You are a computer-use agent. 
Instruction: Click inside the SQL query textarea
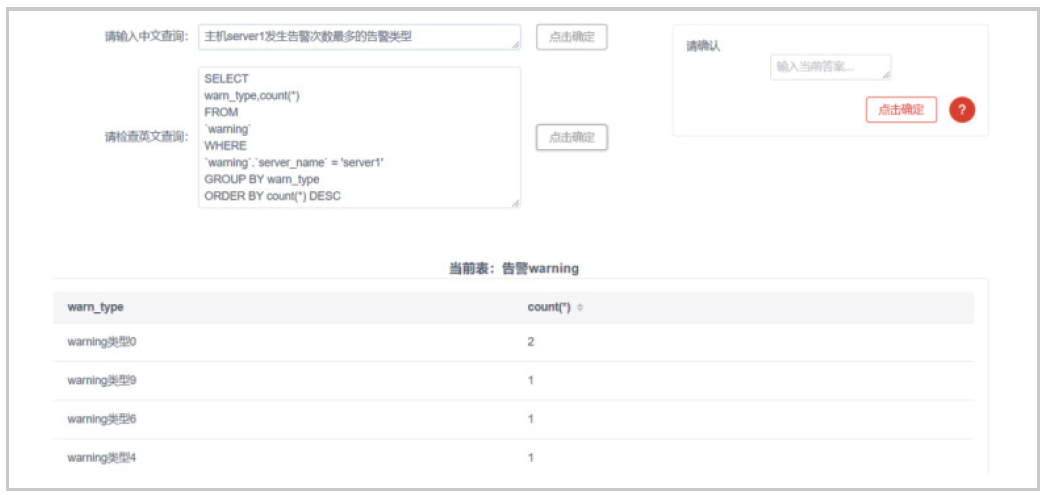359,137
